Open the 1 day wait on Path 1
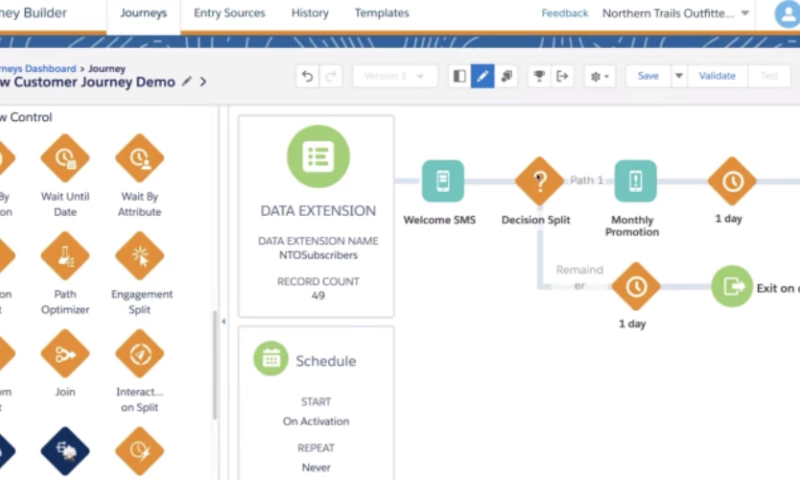 [x=732, y=181]
